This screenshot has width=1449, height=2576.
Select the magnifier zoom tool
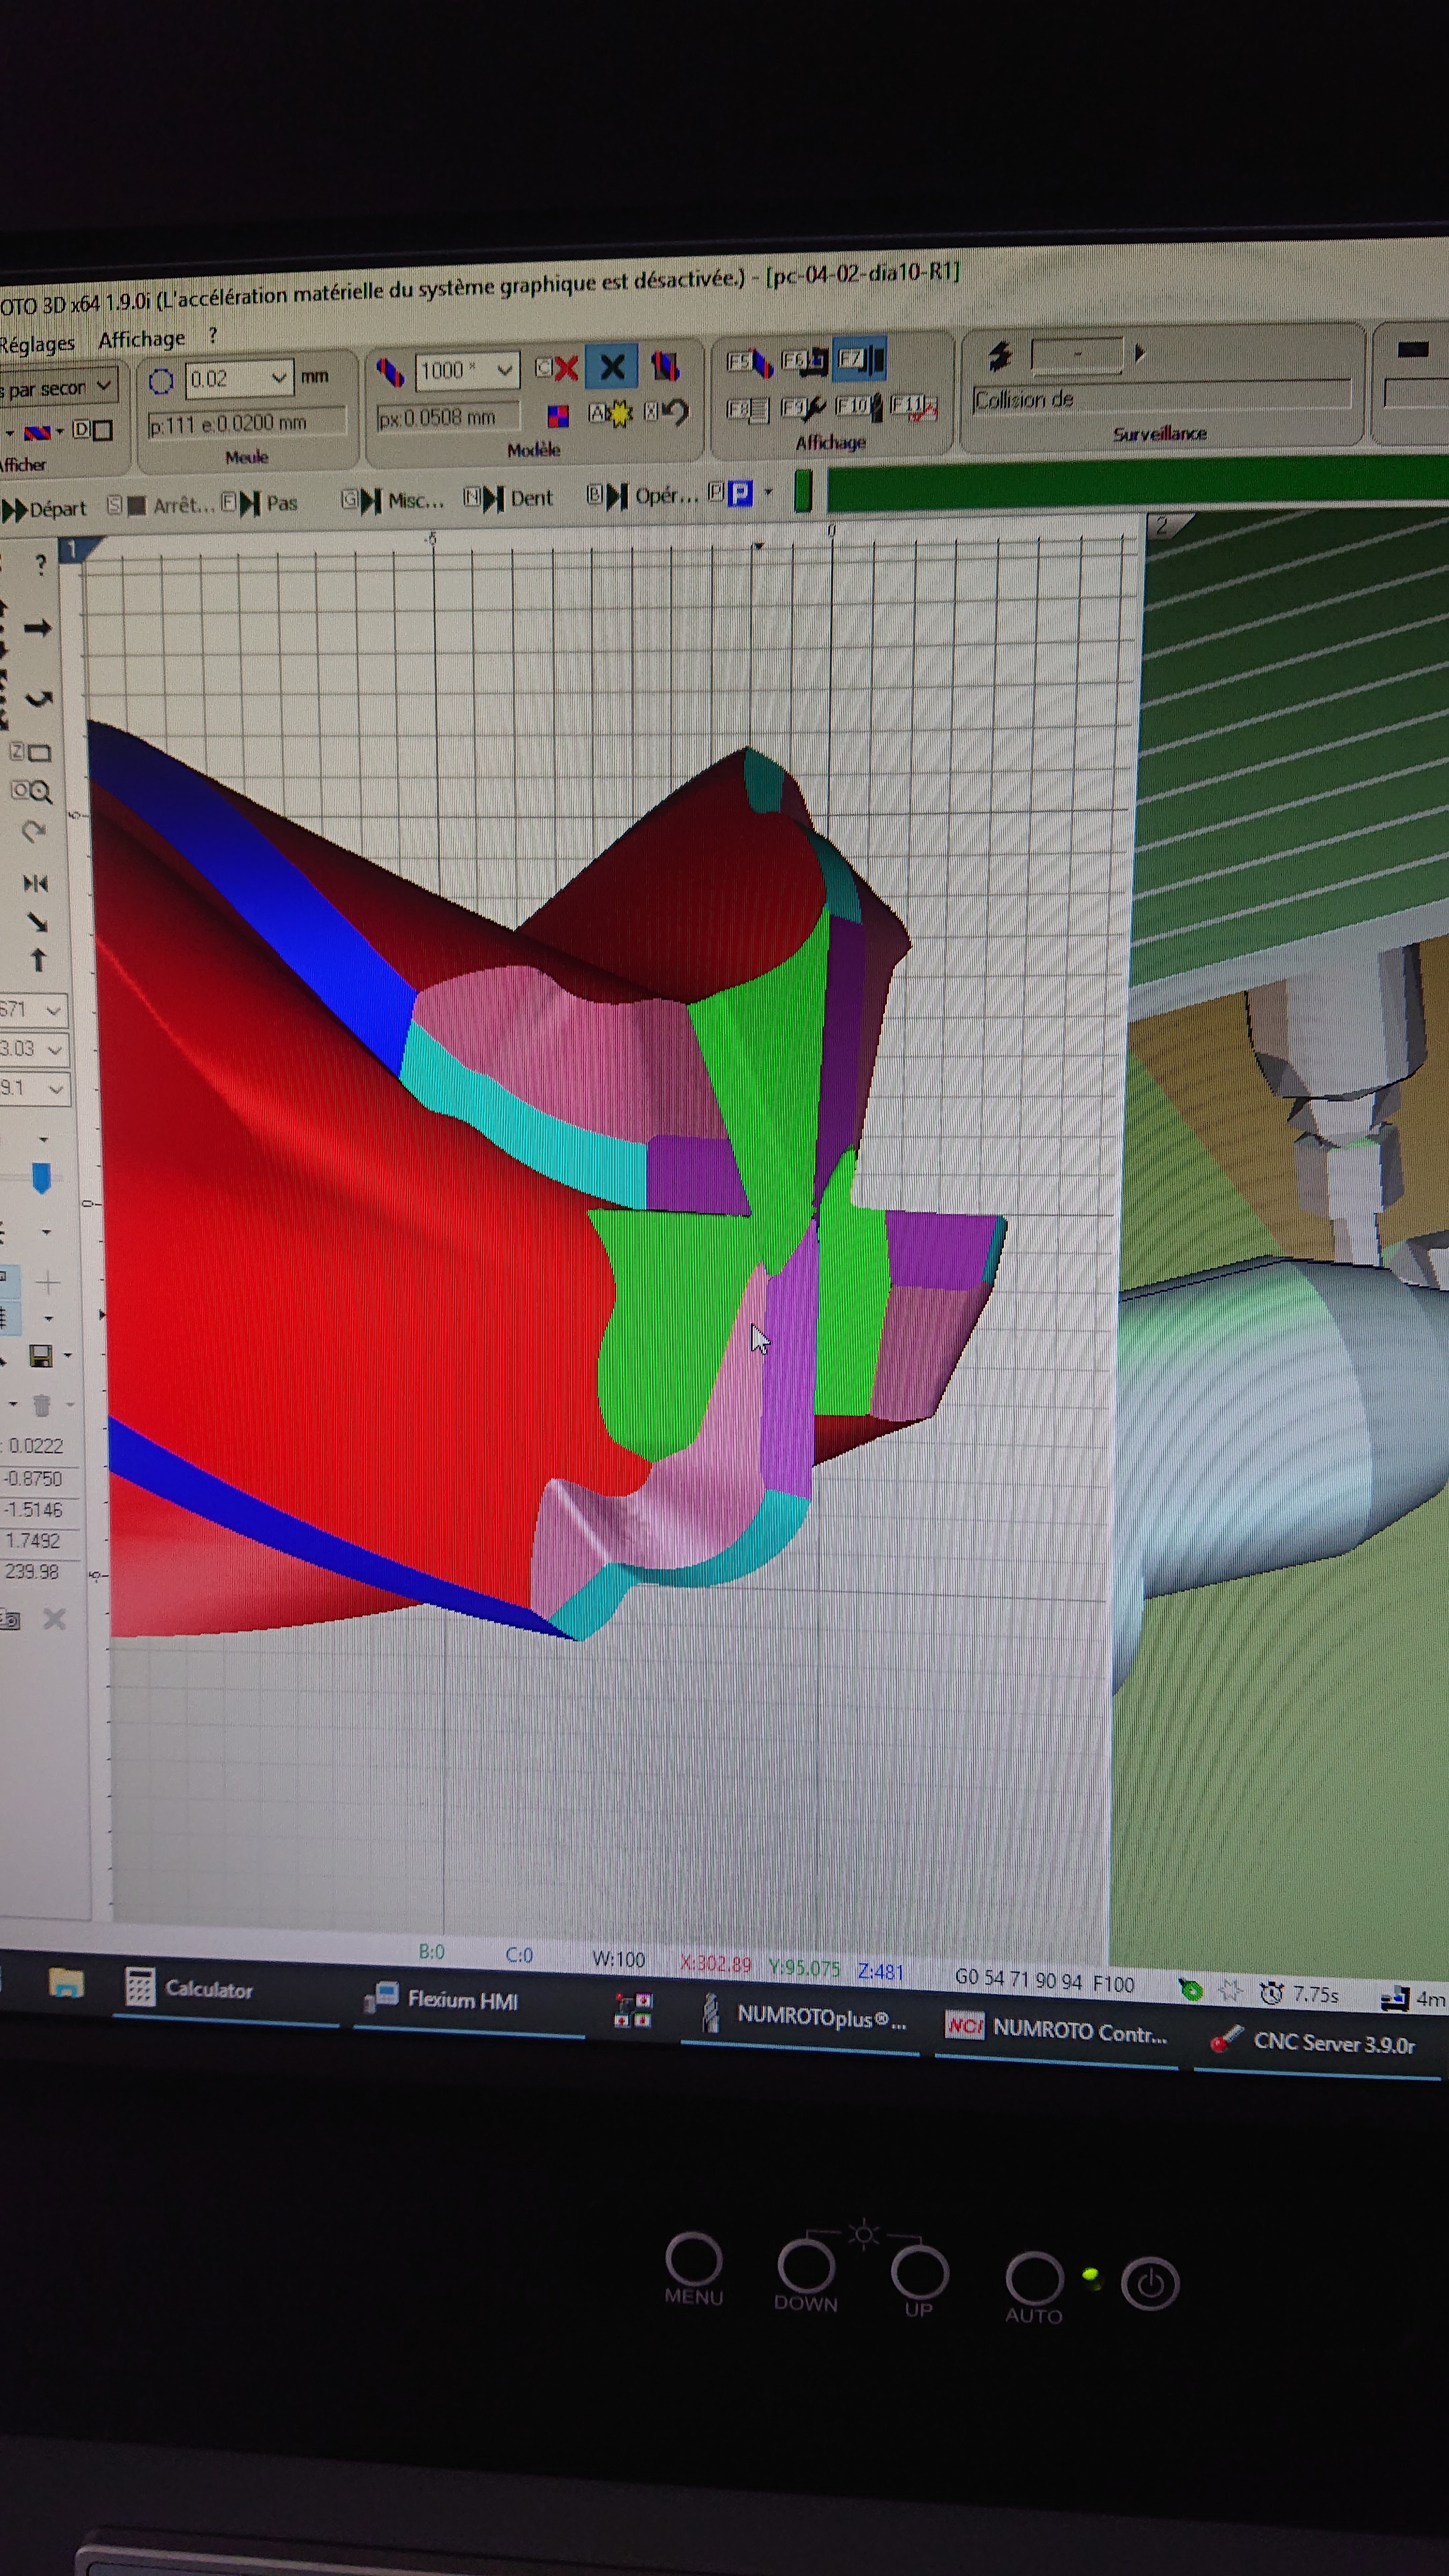coord(31,792)
